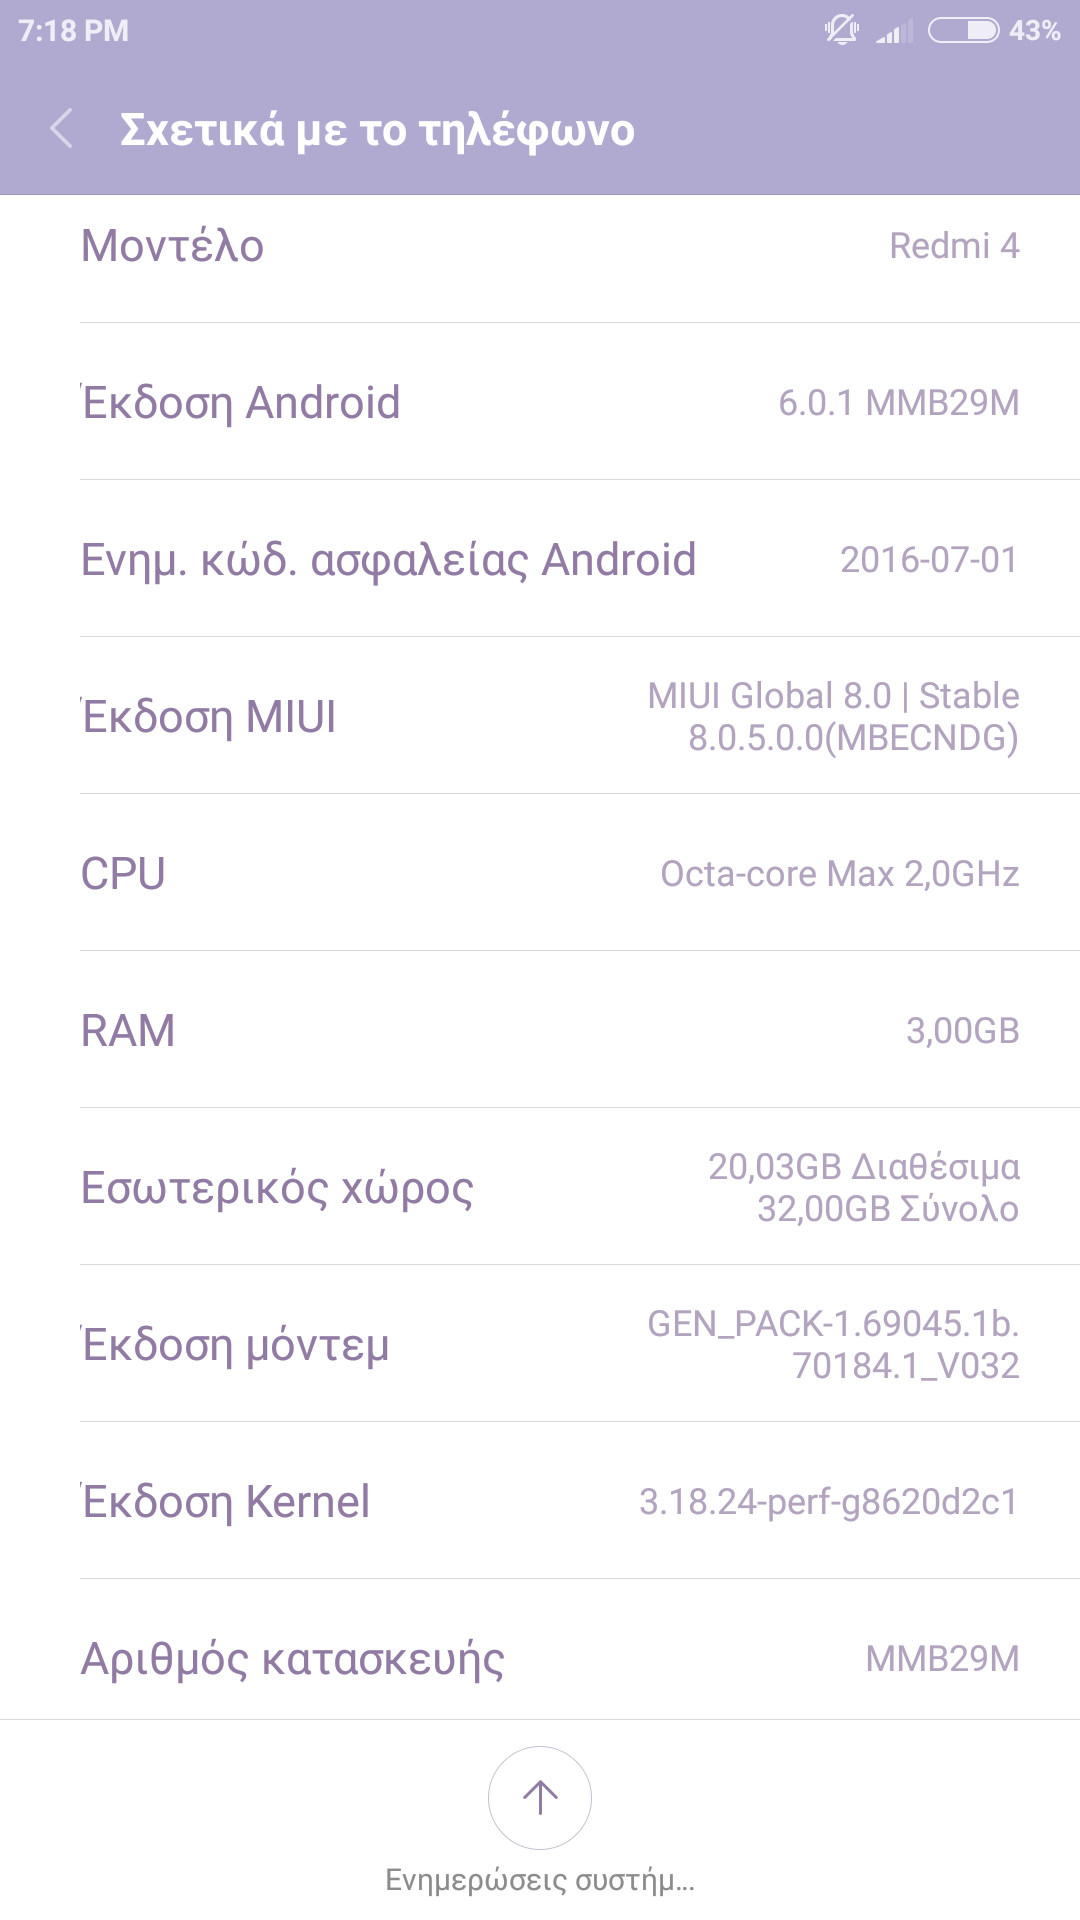Tap the Αριθμός κατασκευής row
The width and height of the screenshot is (1080, 1920).
[x=540, y=1659]
